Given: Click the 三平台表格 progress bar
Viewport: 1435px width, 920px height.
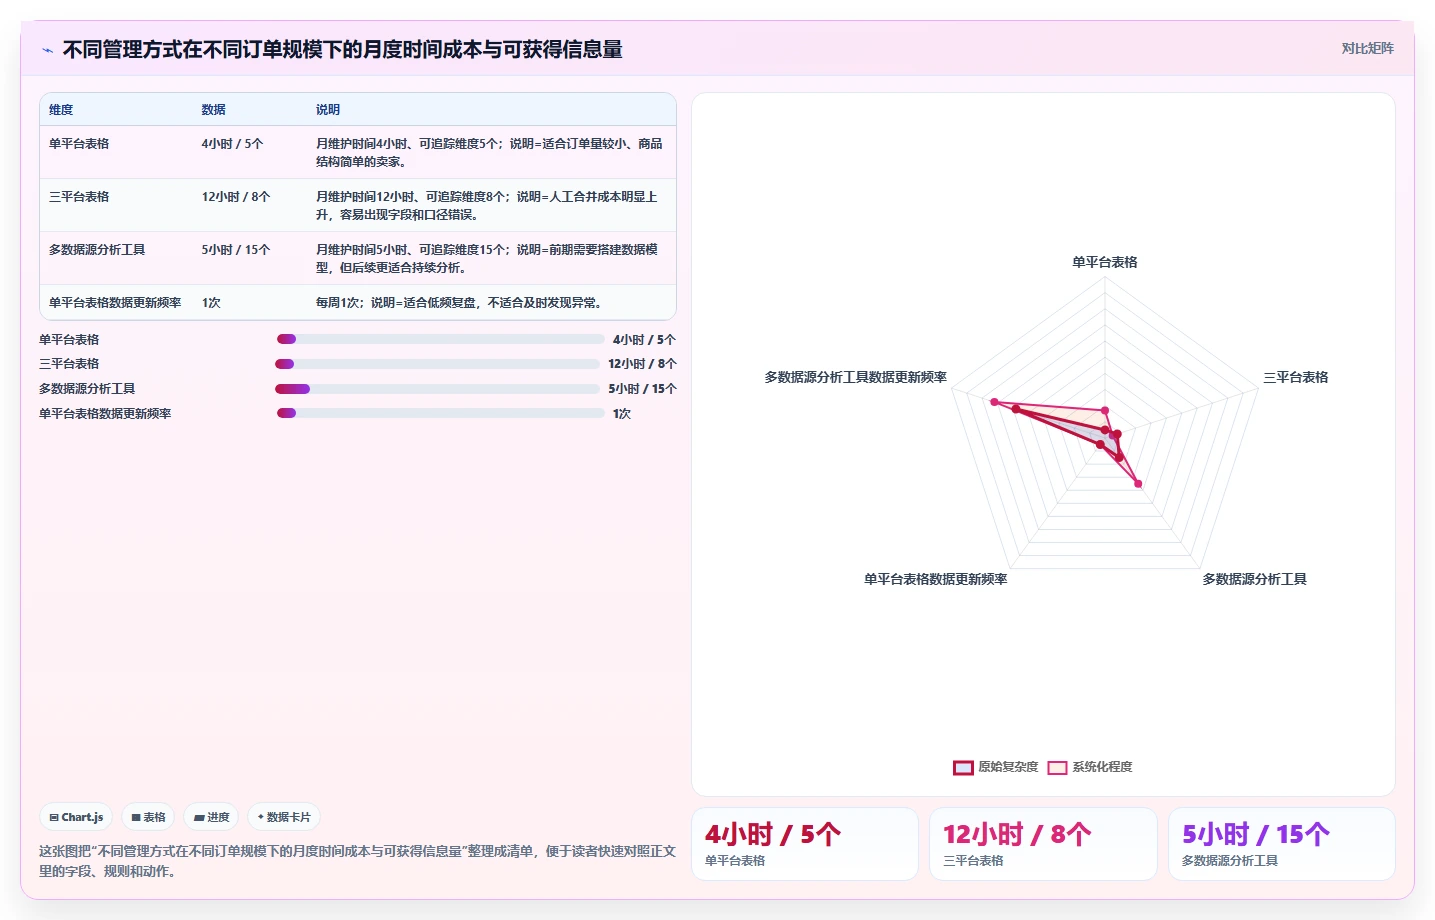Looking at the screenshot, I should (x=437, y=364).
